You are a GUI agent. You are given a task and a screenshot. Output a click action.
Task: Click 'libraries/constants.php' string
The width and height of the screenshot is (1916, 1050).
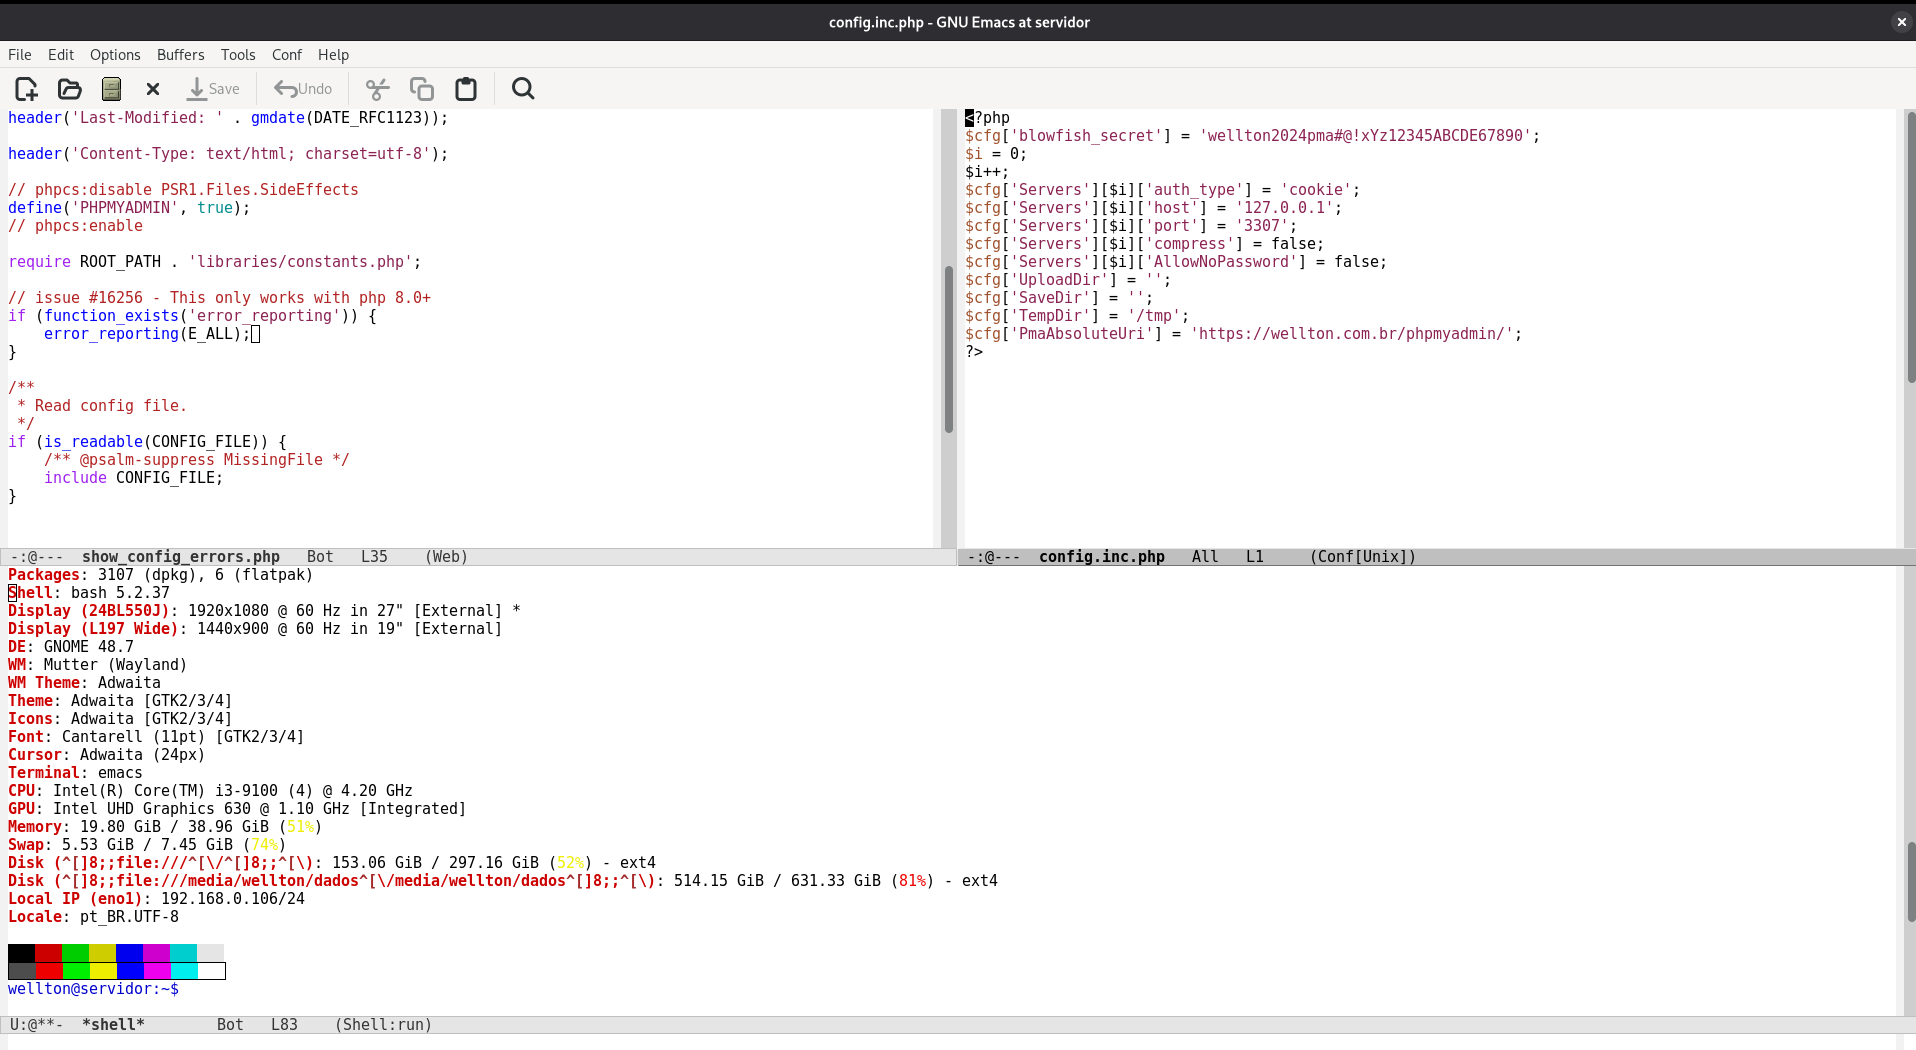(x=301, y=262)
